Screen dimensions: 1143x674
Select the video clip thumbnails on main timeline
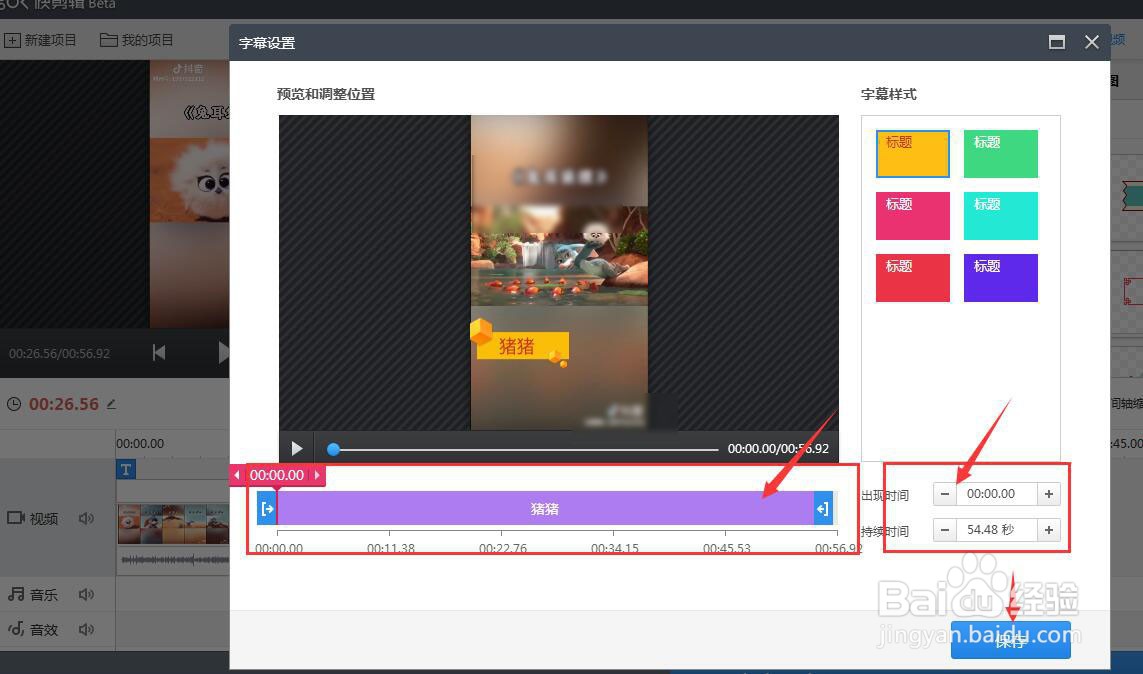tap(173, 524)
